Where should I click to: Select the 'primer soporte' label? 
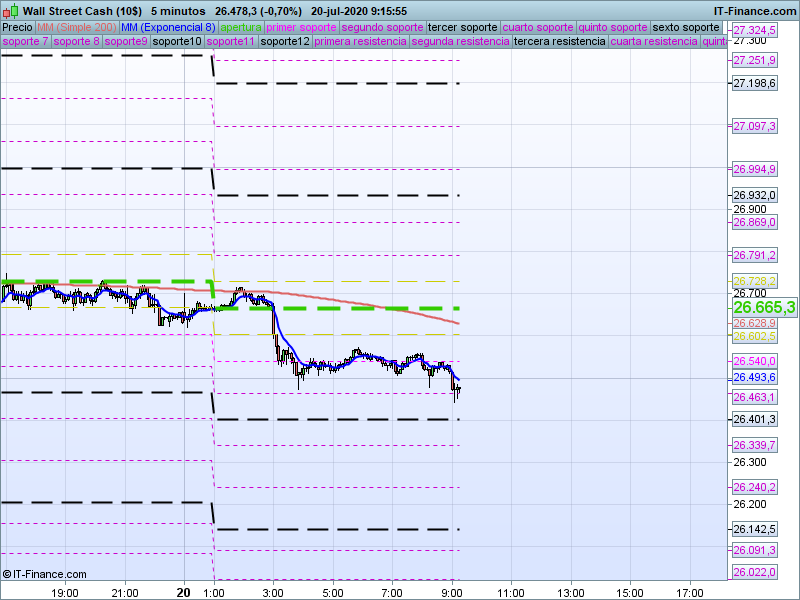coord(301,27)
